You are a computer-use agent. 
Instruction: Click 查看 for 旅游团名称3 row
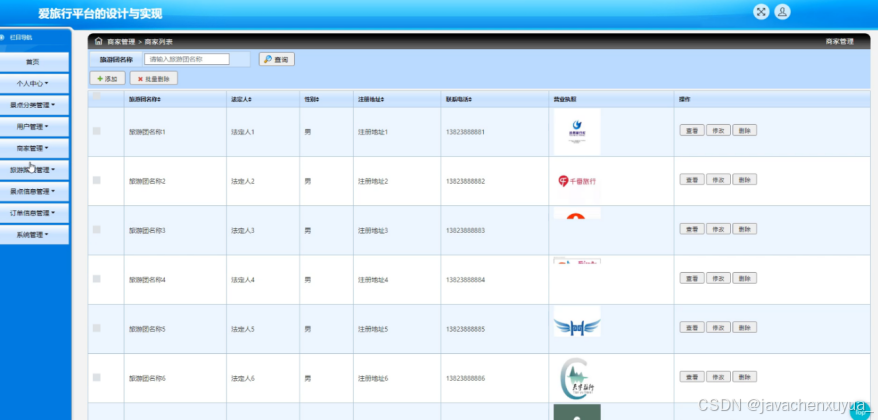(692, 228)
